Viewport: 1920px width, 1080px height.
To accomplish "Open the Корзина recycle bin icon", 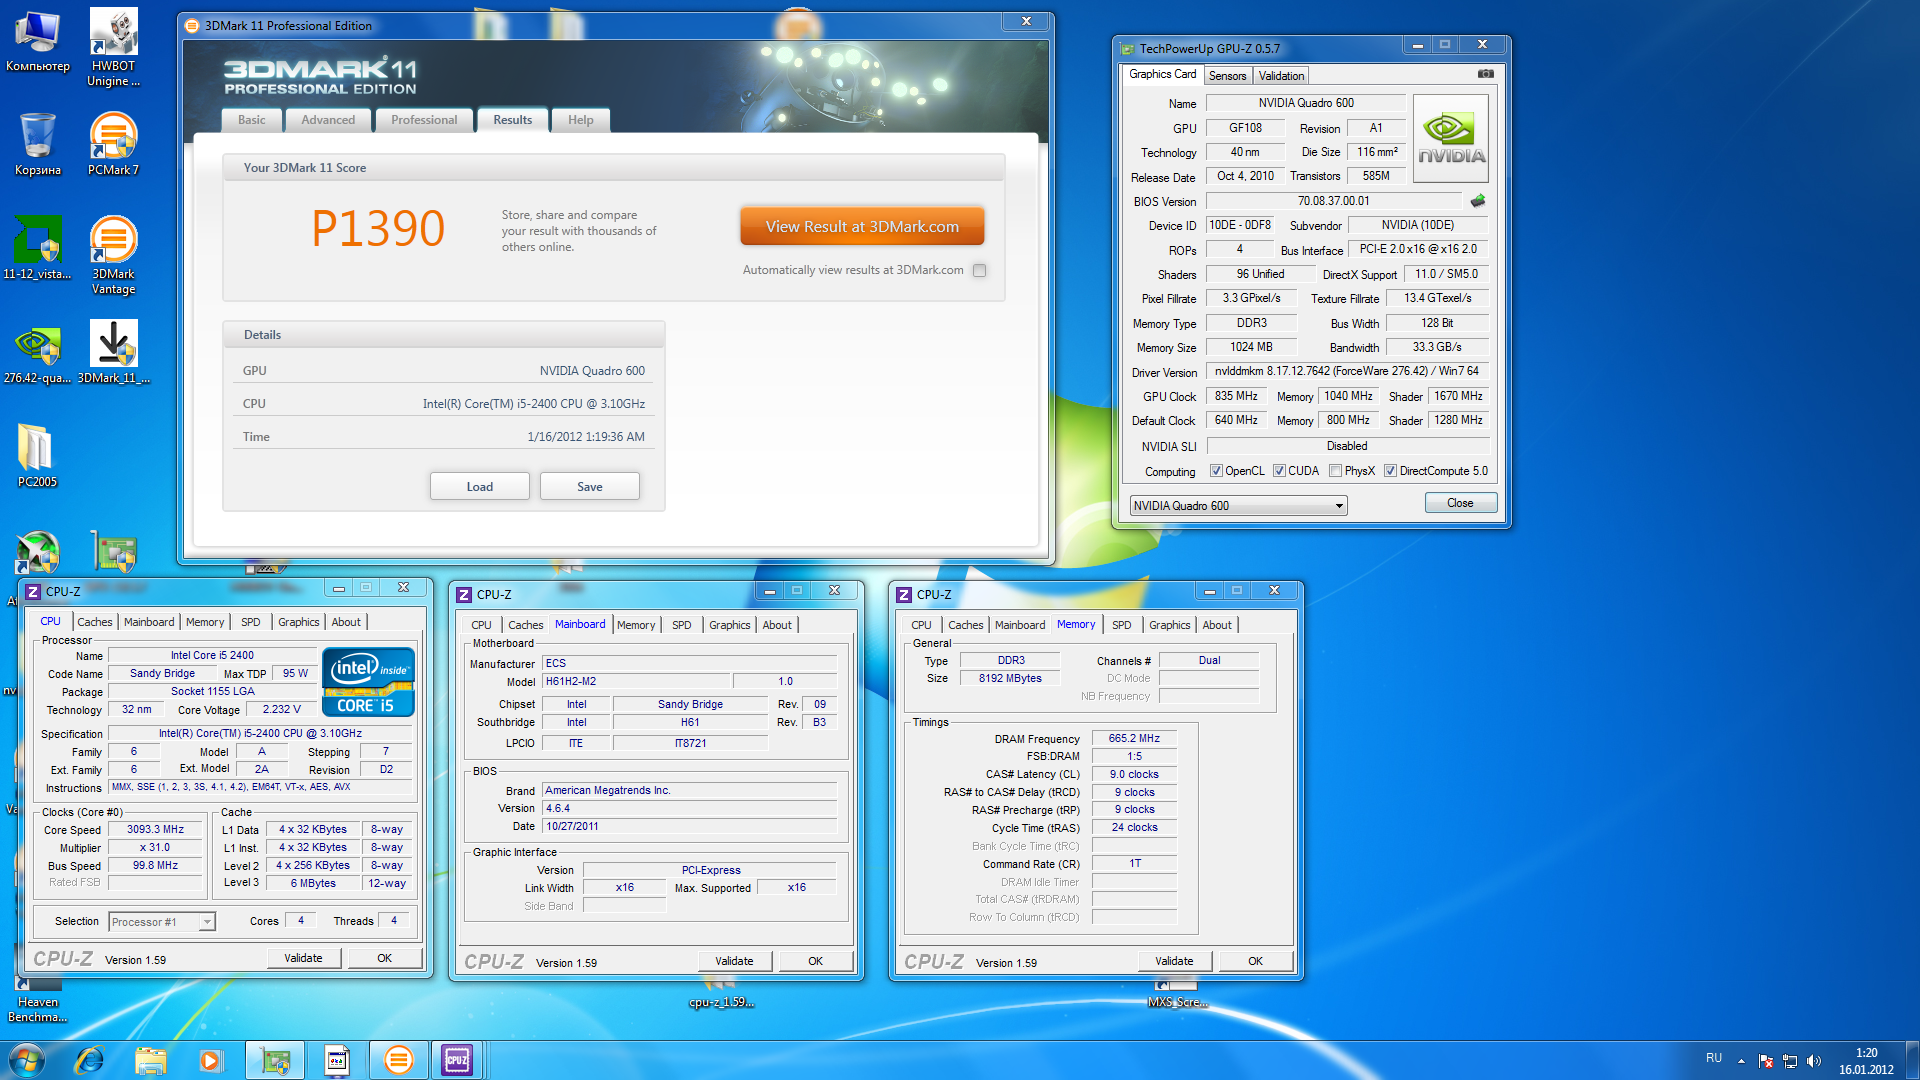I will 38,144.
